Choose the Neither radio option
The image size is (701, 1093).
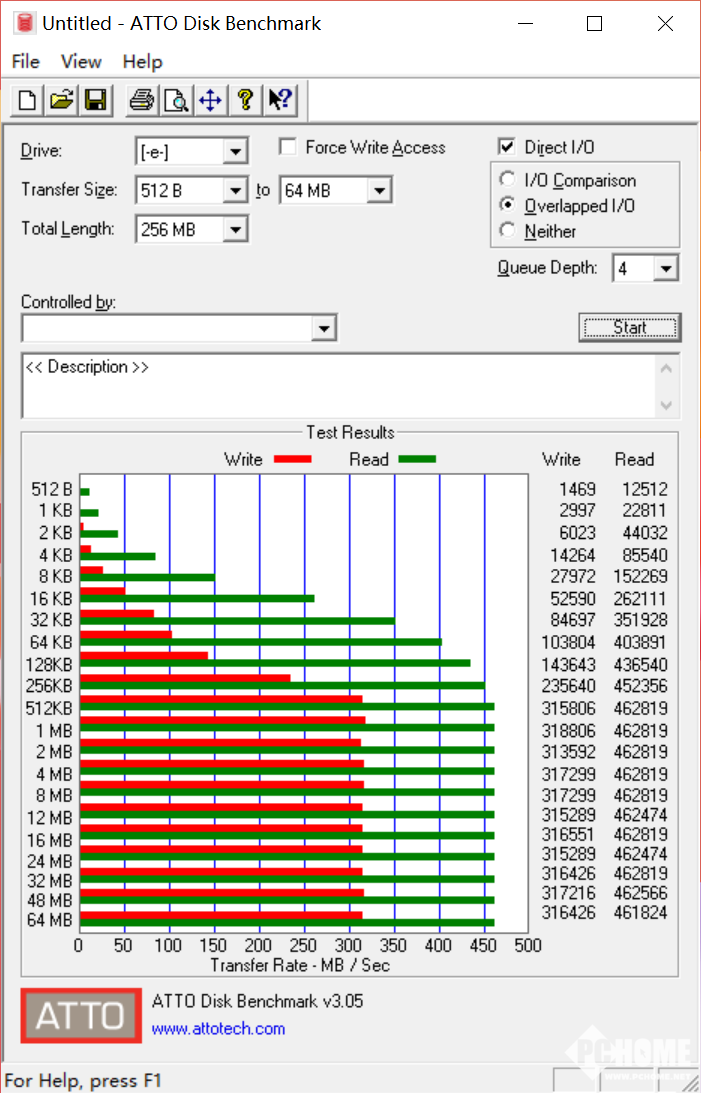[508, 231]
